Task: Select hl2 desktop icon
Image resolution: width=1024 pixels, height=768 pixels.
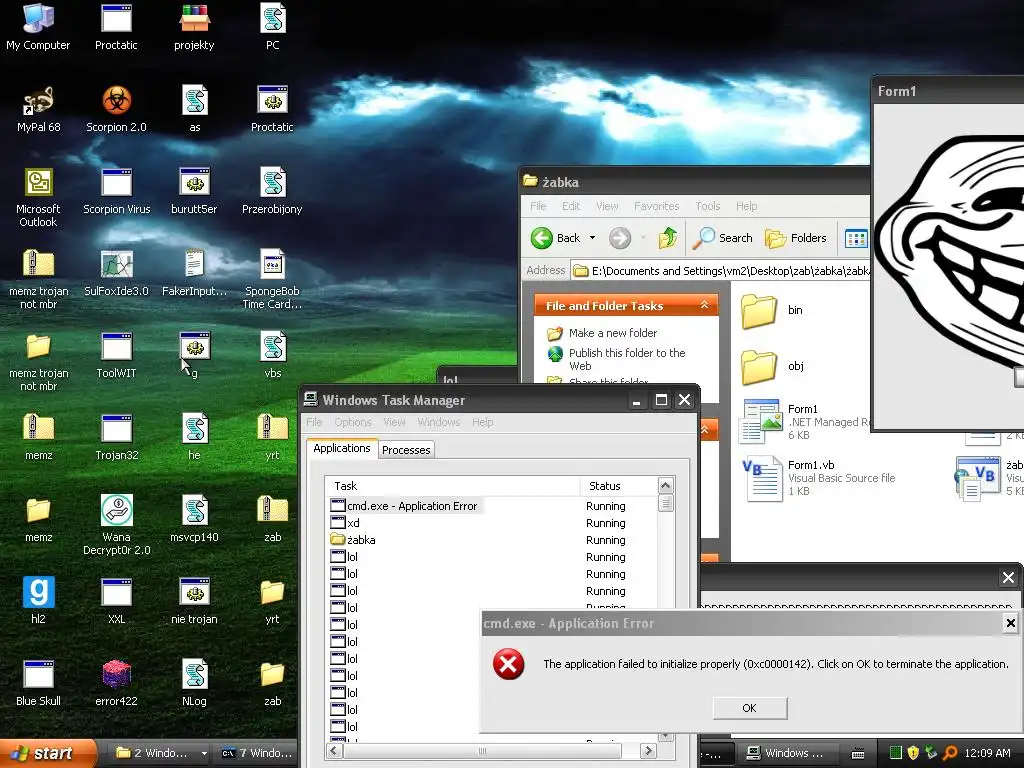Action: coord(39,600)
